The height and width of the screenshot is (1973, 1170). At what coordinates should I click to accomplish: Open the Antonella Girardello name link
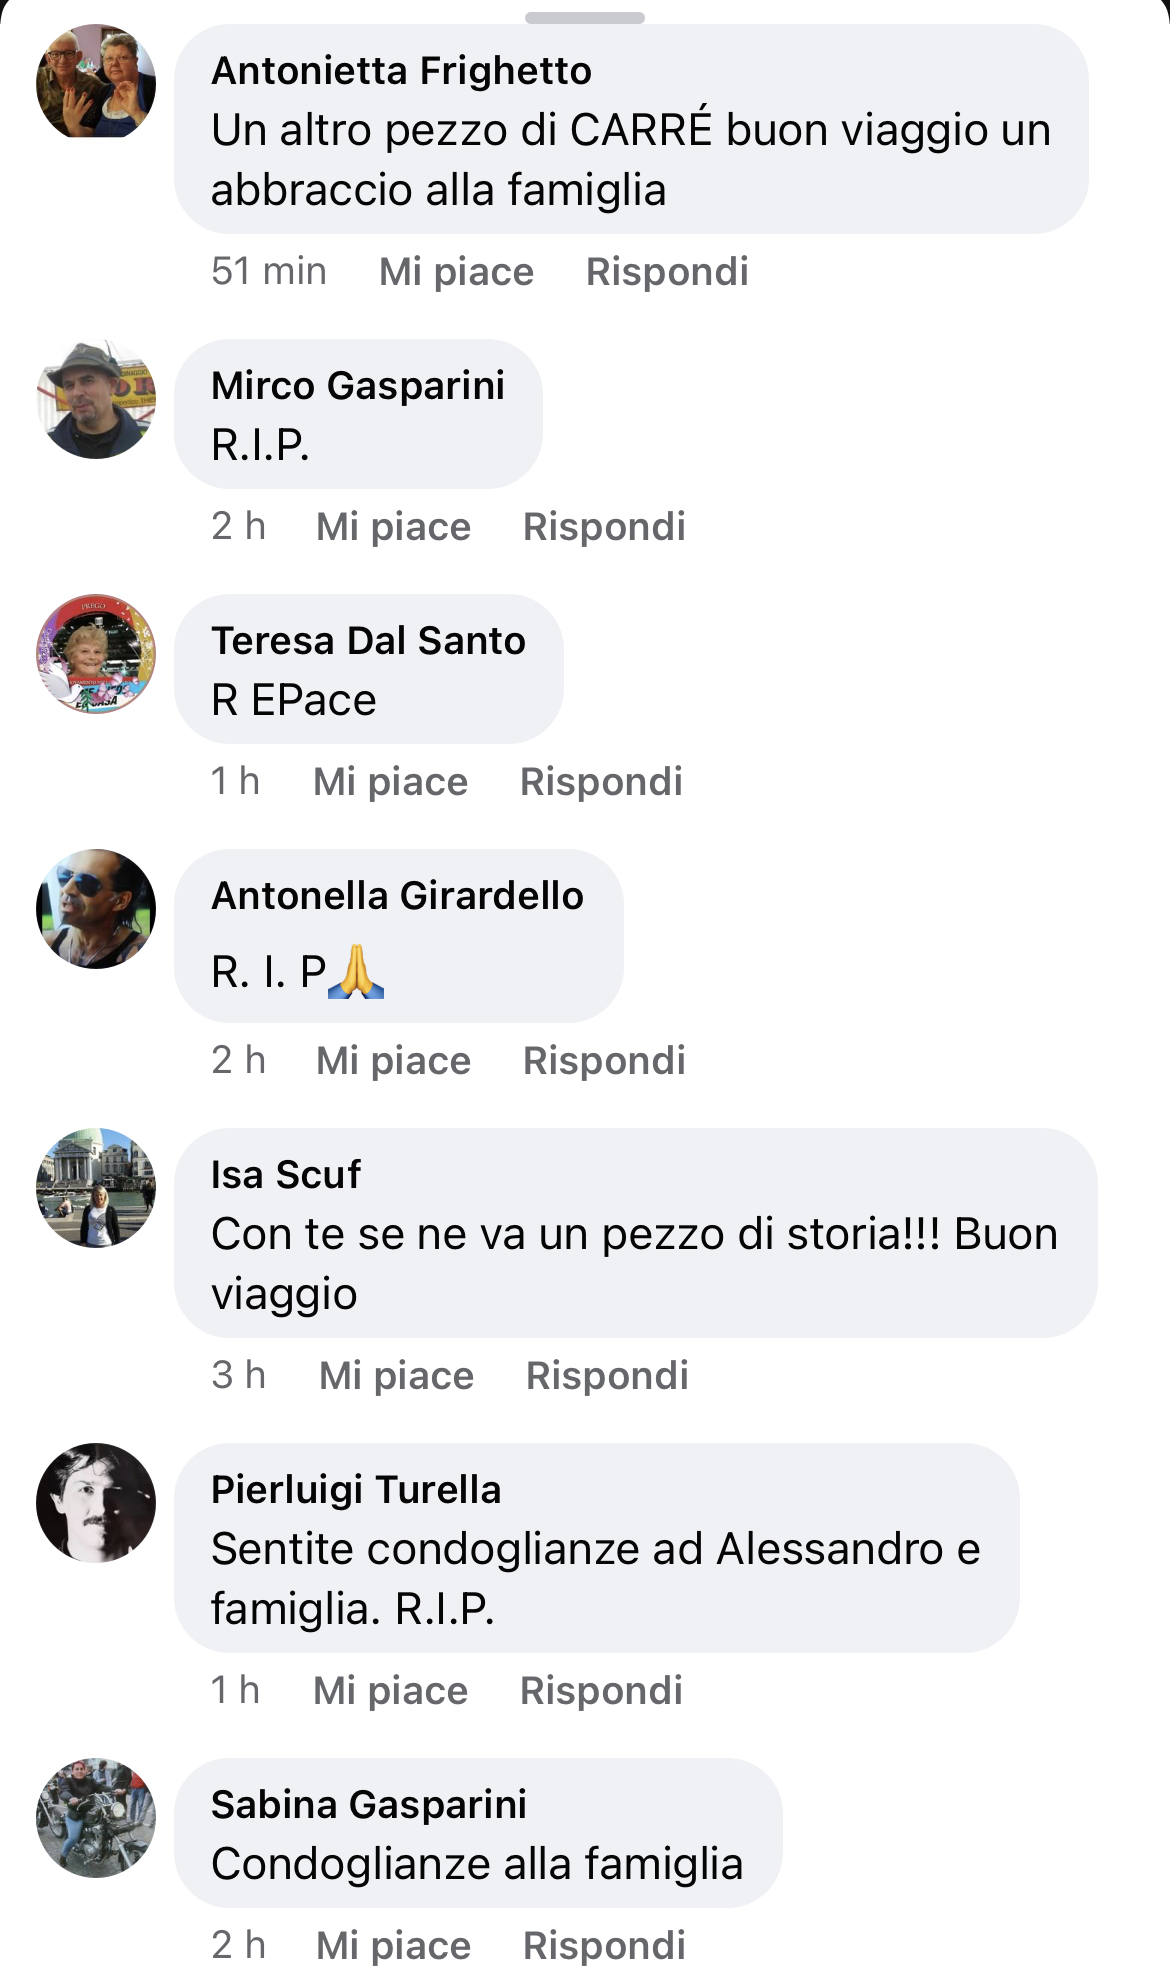[397, 896]
